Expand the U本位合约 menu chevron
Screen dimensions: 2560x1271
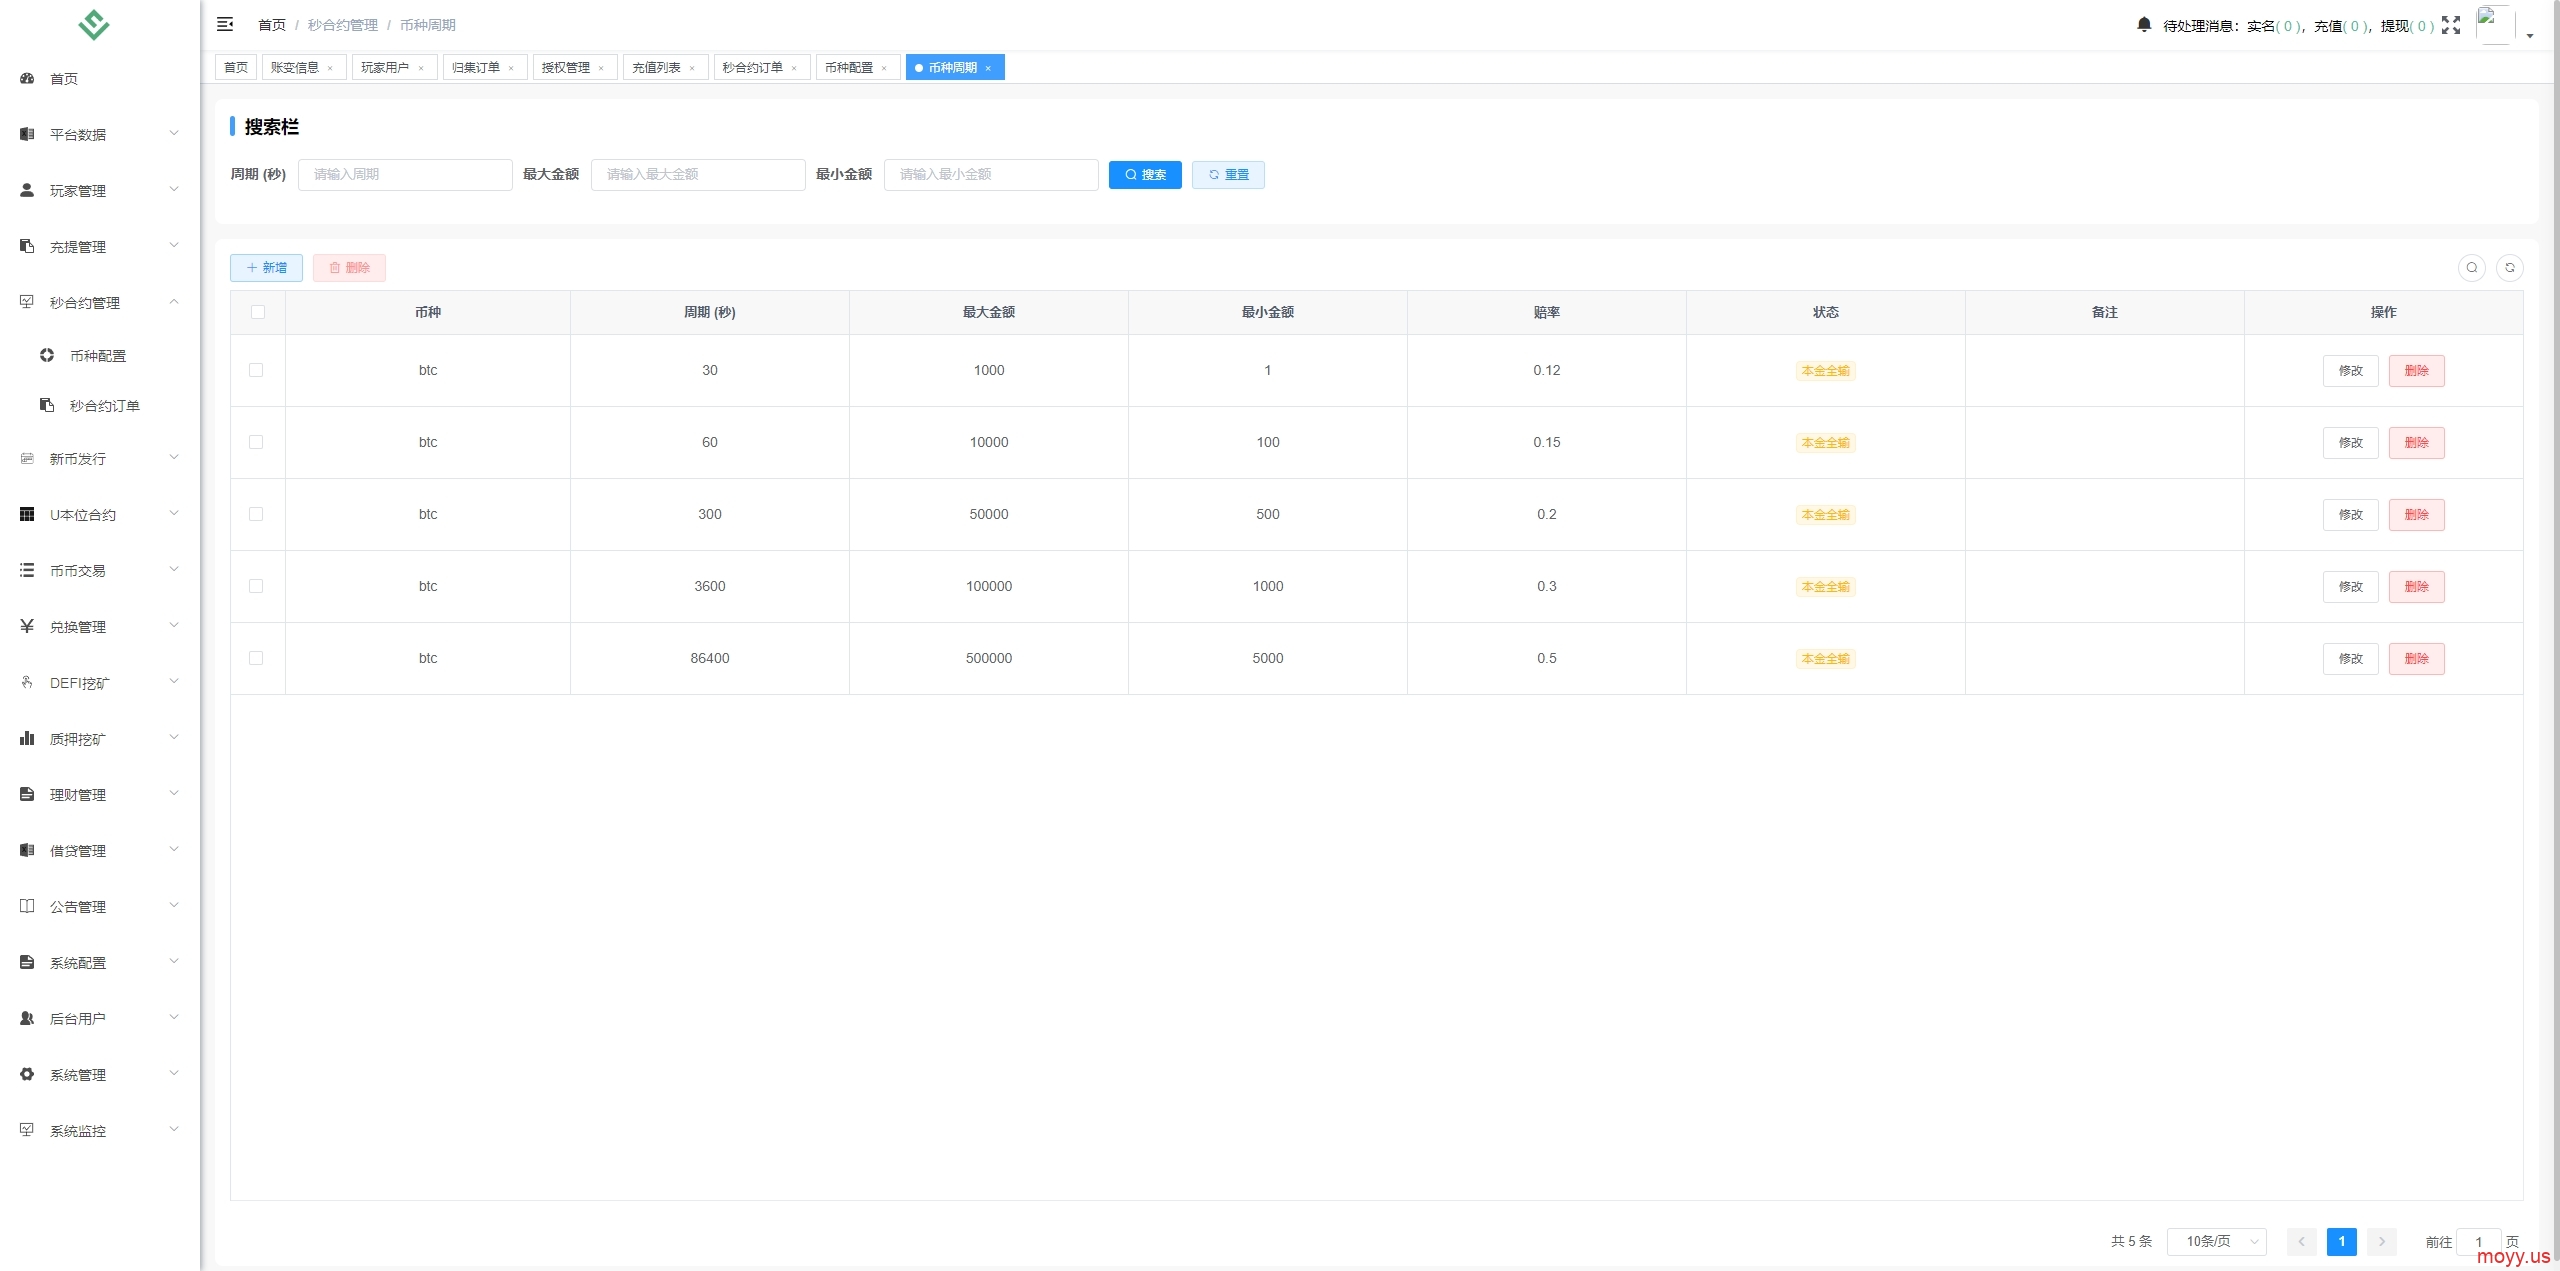174,513
